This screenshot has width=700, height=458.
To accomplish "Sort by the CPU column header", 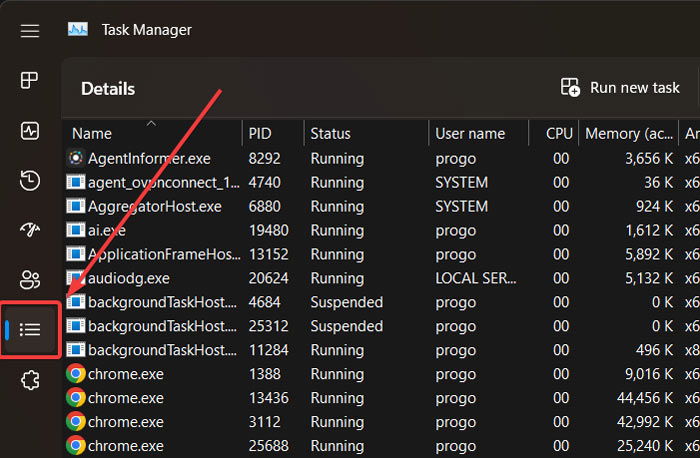I will point(559,134).
